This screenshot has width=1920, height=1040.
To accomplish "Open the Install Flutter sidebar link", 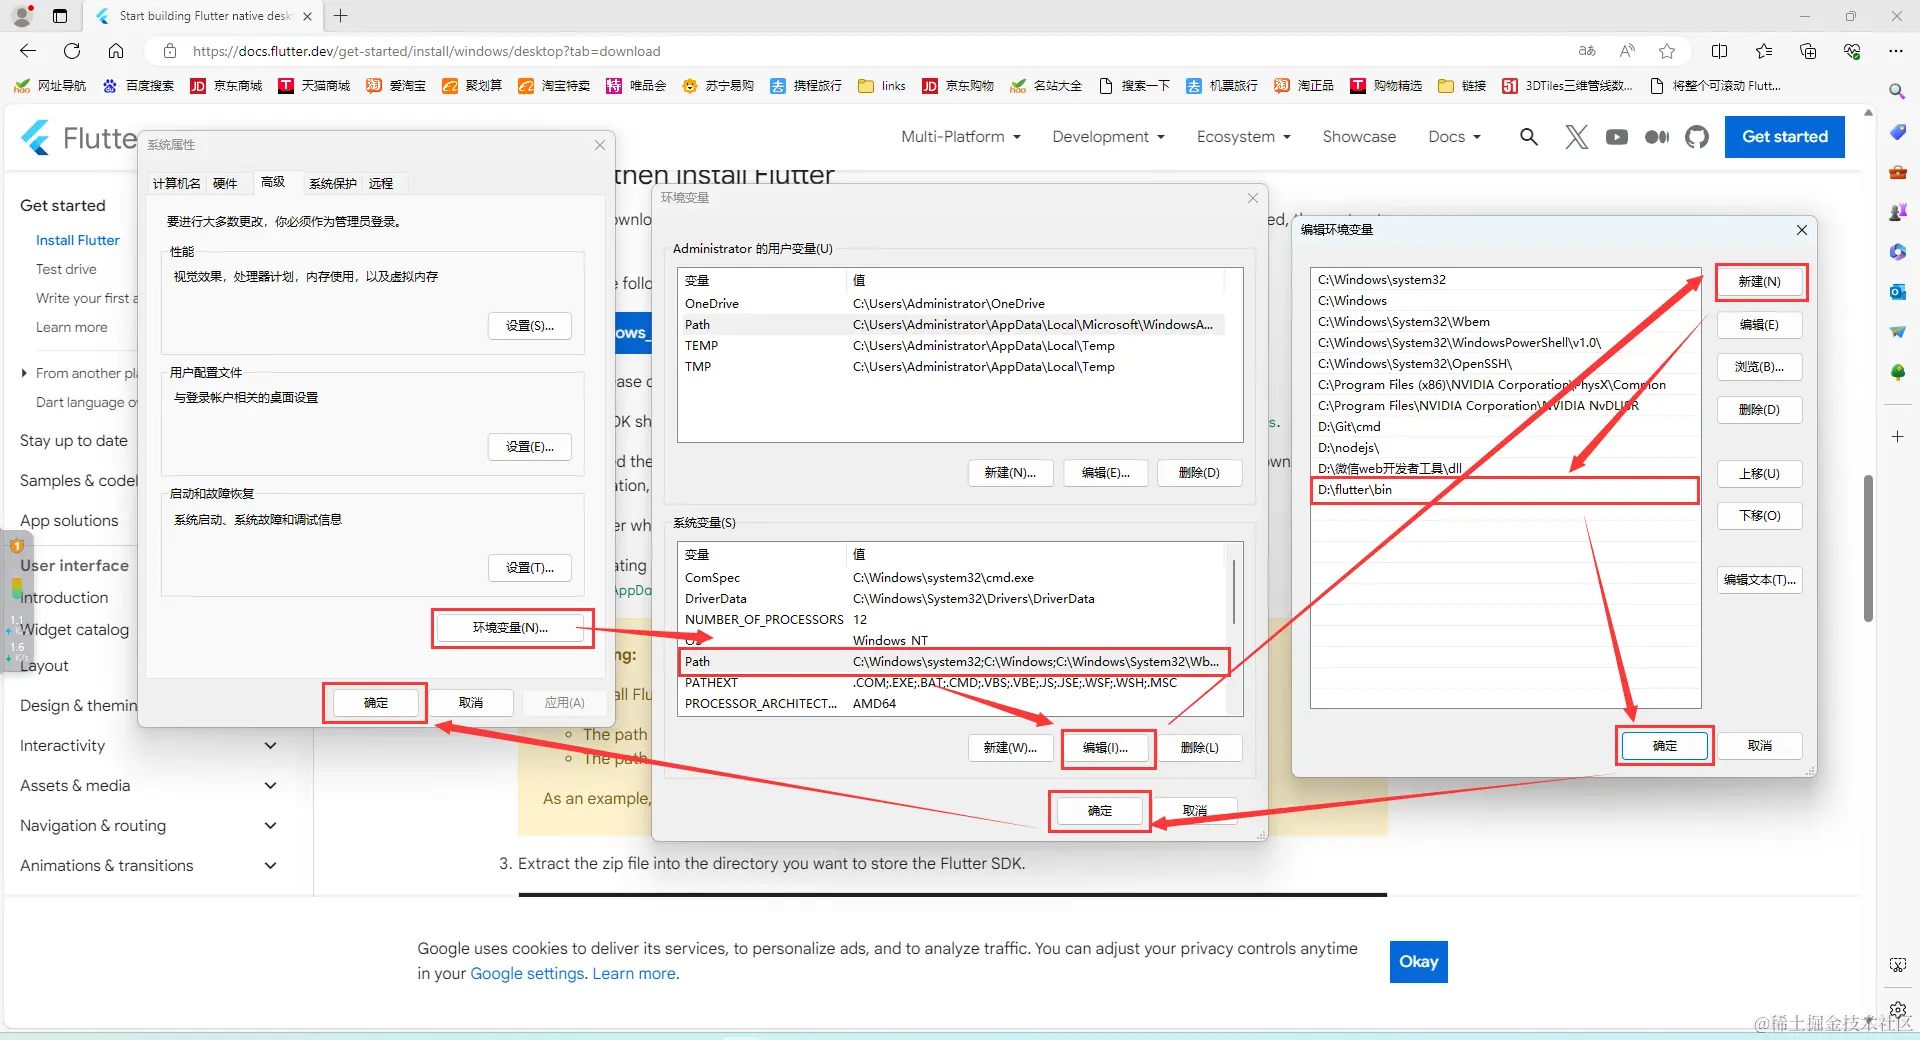I will (x=78, y=240).
